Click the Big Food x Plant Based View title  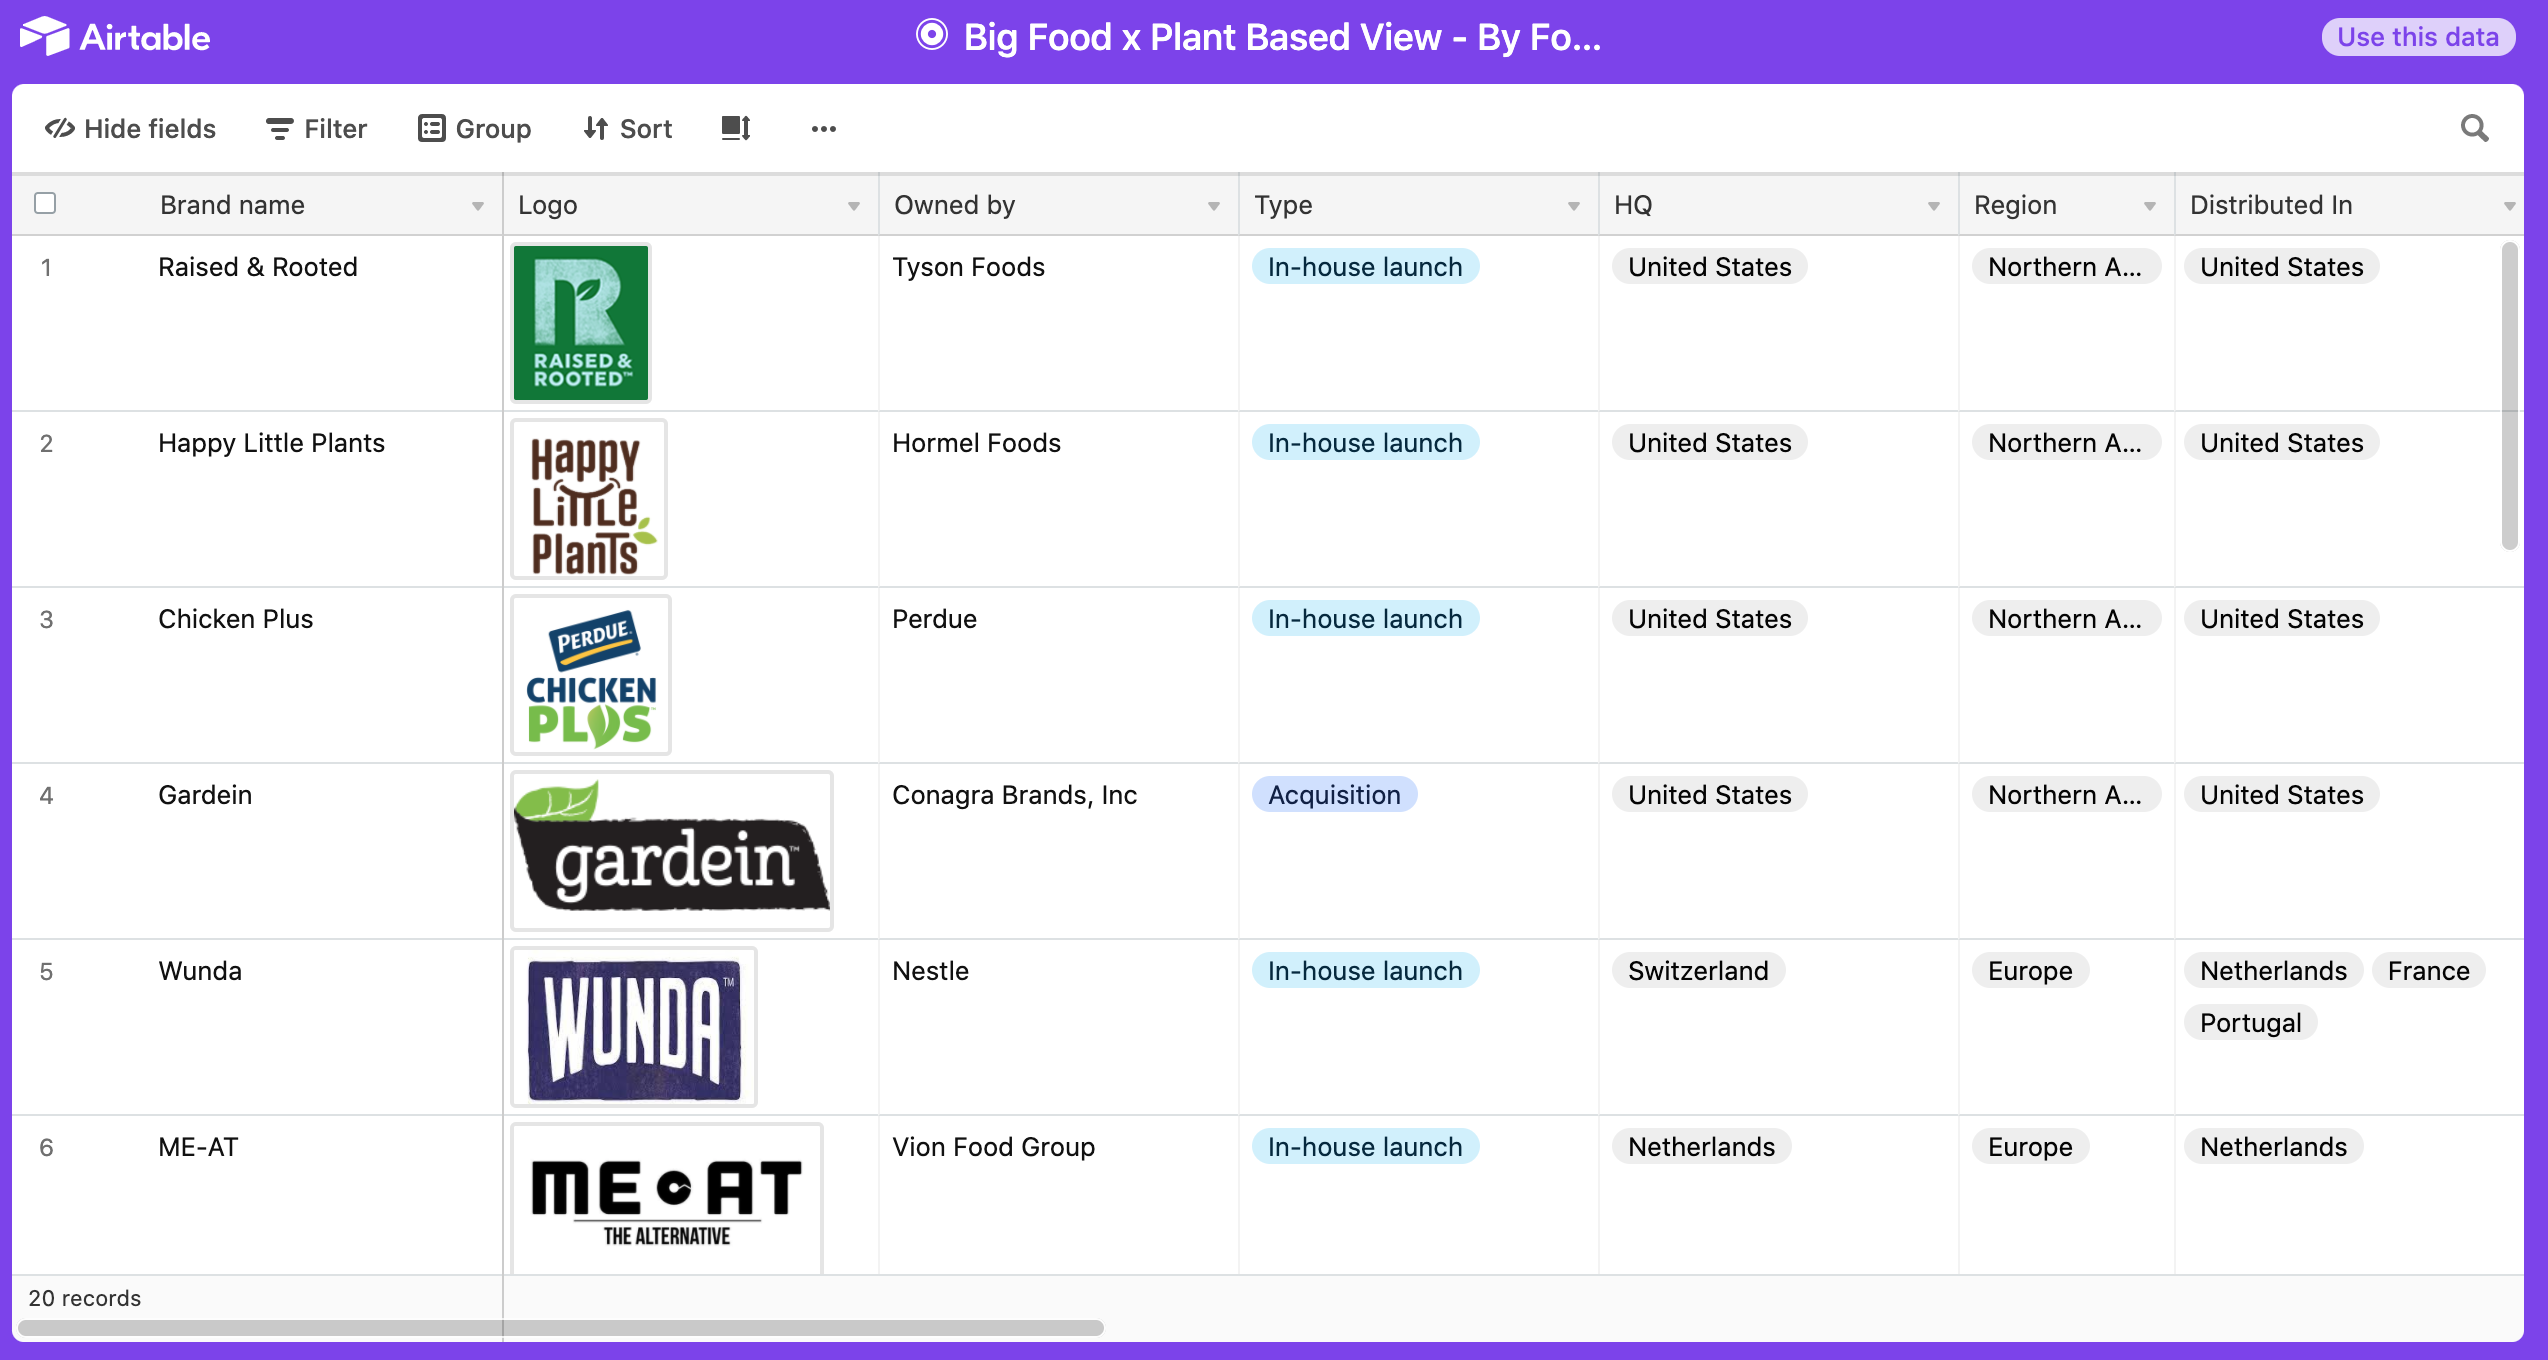point(1282,37)
